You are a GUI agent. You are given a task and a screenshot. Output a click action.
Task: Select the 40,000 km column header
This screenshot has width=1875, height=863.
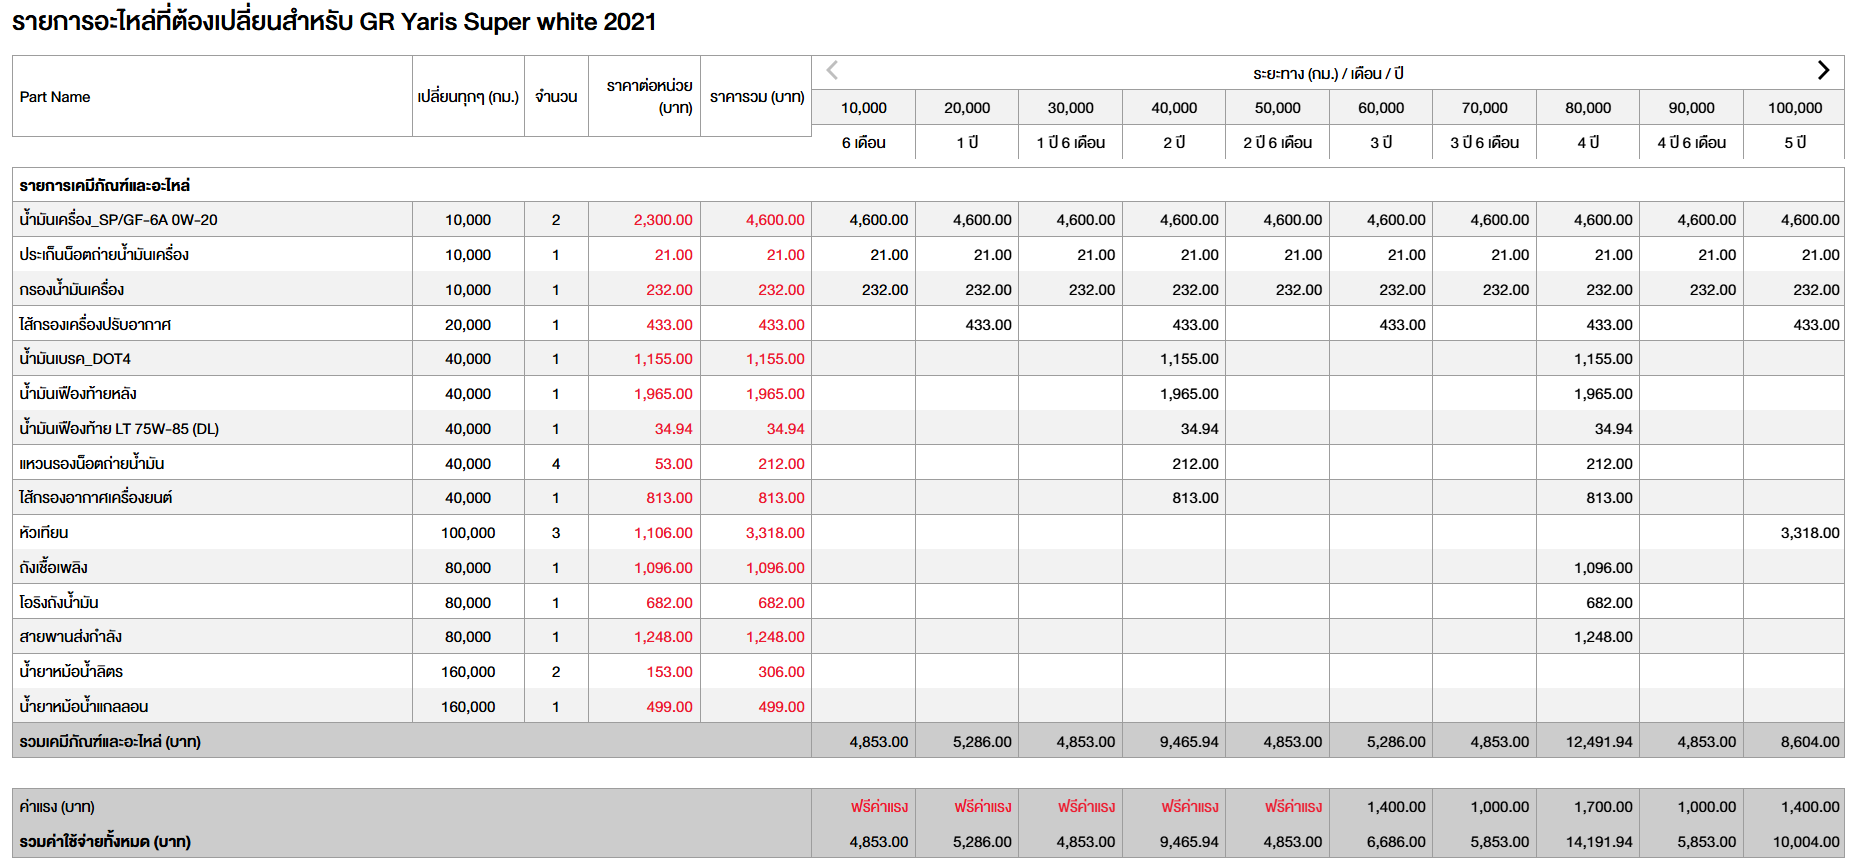coord(1173,108)
